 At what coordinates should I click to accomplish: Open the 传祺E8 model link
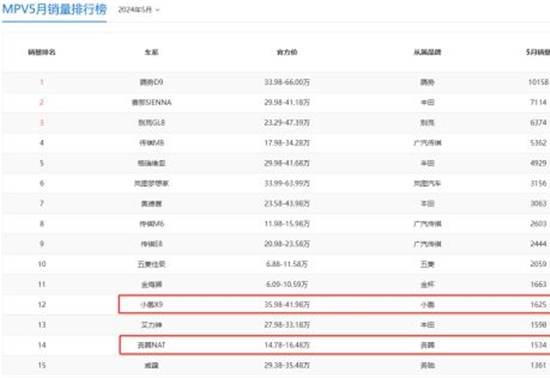[x=152, y=244]
